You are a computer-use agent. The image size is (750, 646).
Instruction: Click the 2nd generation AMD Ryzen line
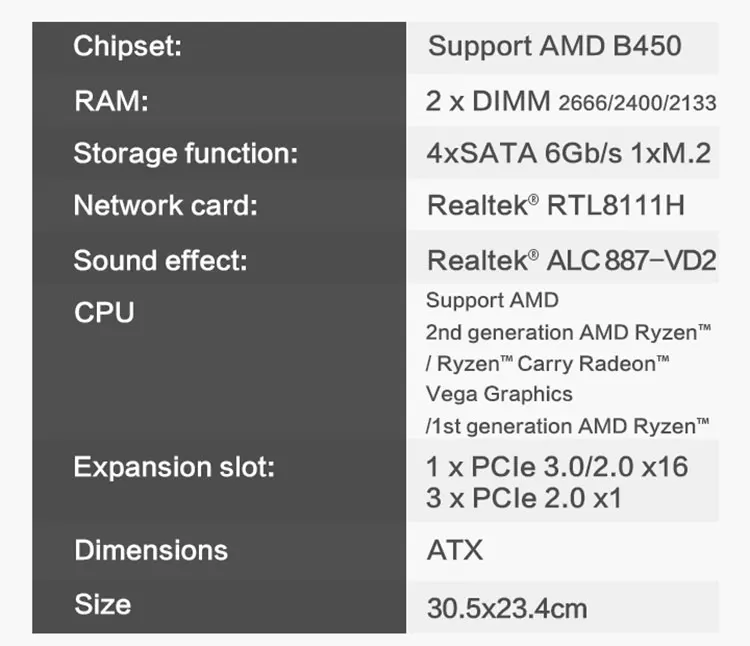coord(568,332)
